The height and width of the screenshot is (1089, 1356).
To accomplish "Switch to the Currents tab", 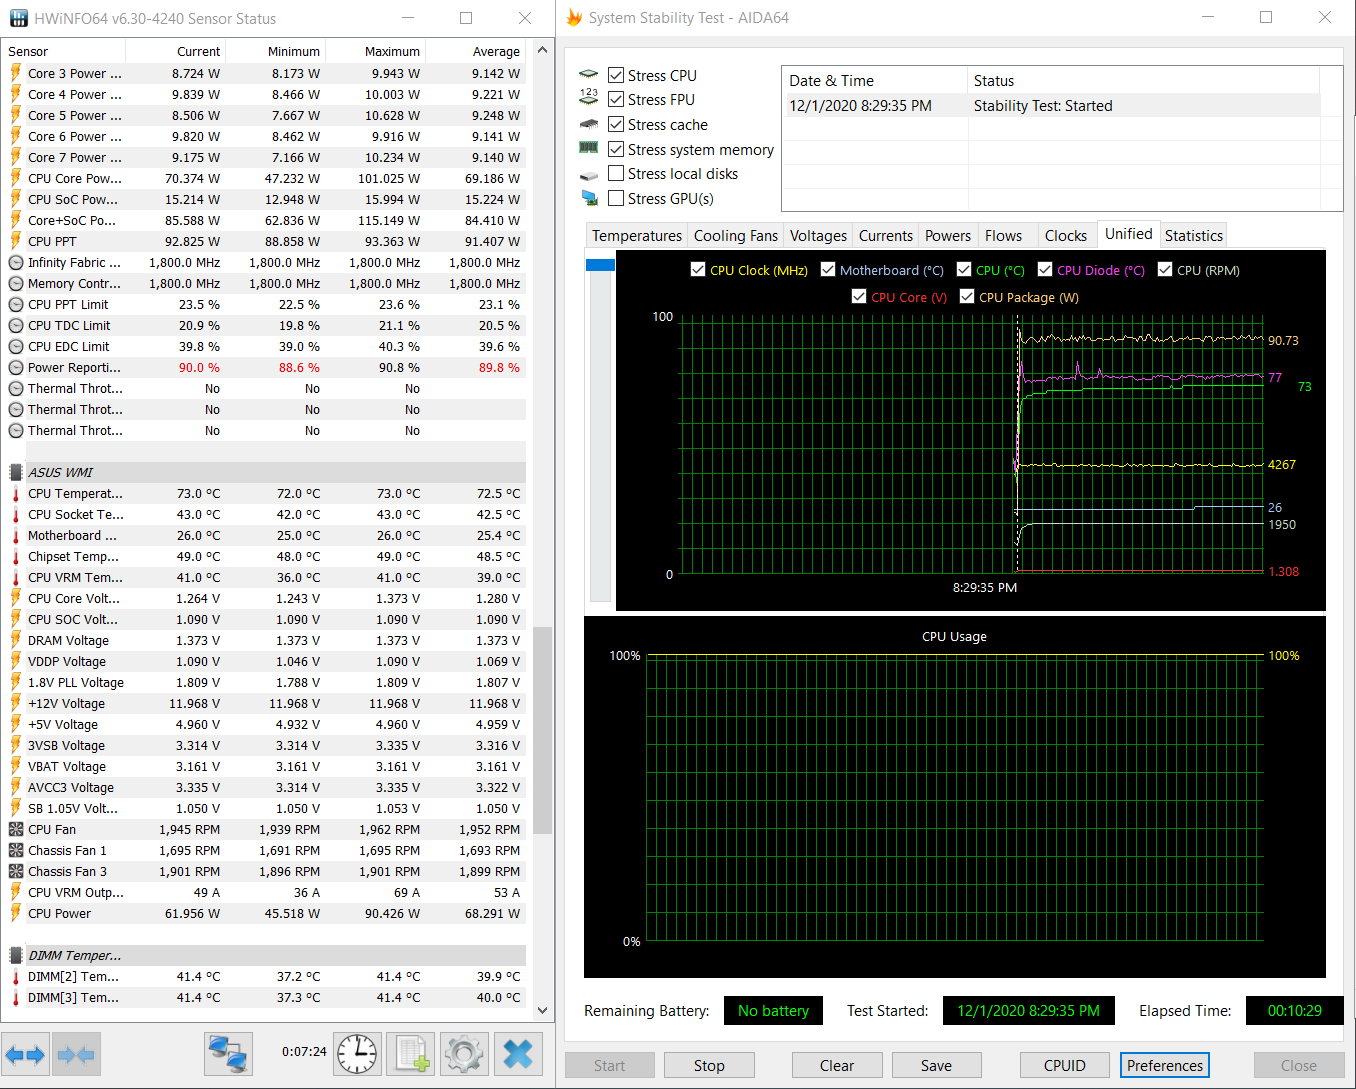I will pyautogui.click(x=886, y=236).
